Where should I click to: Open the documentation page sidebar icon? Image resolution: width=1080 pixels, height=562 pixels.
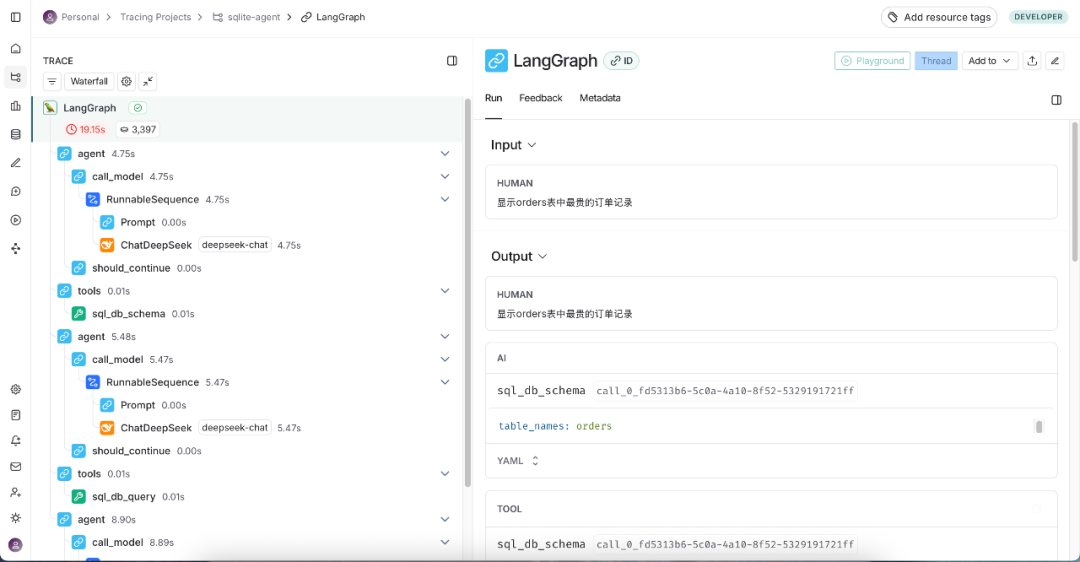(16, 415)
